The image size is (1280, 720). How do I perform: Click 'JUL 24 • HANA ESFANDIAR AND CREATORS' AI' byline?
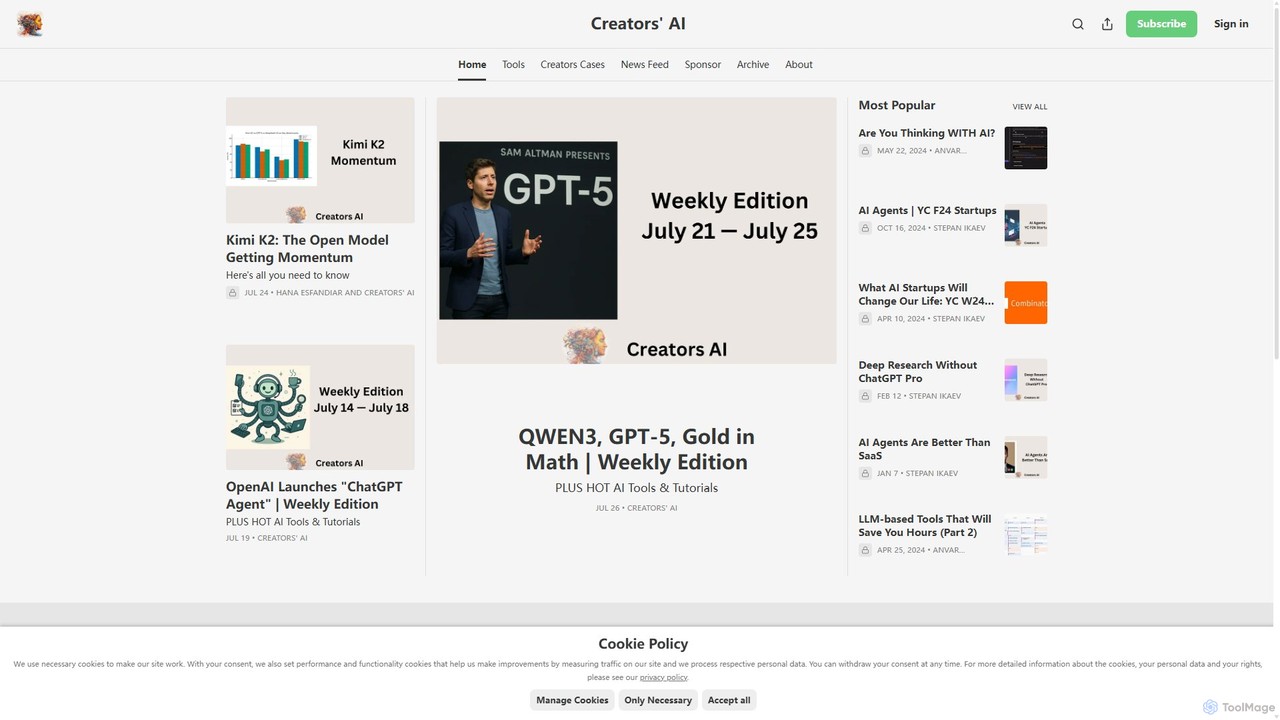329,293
